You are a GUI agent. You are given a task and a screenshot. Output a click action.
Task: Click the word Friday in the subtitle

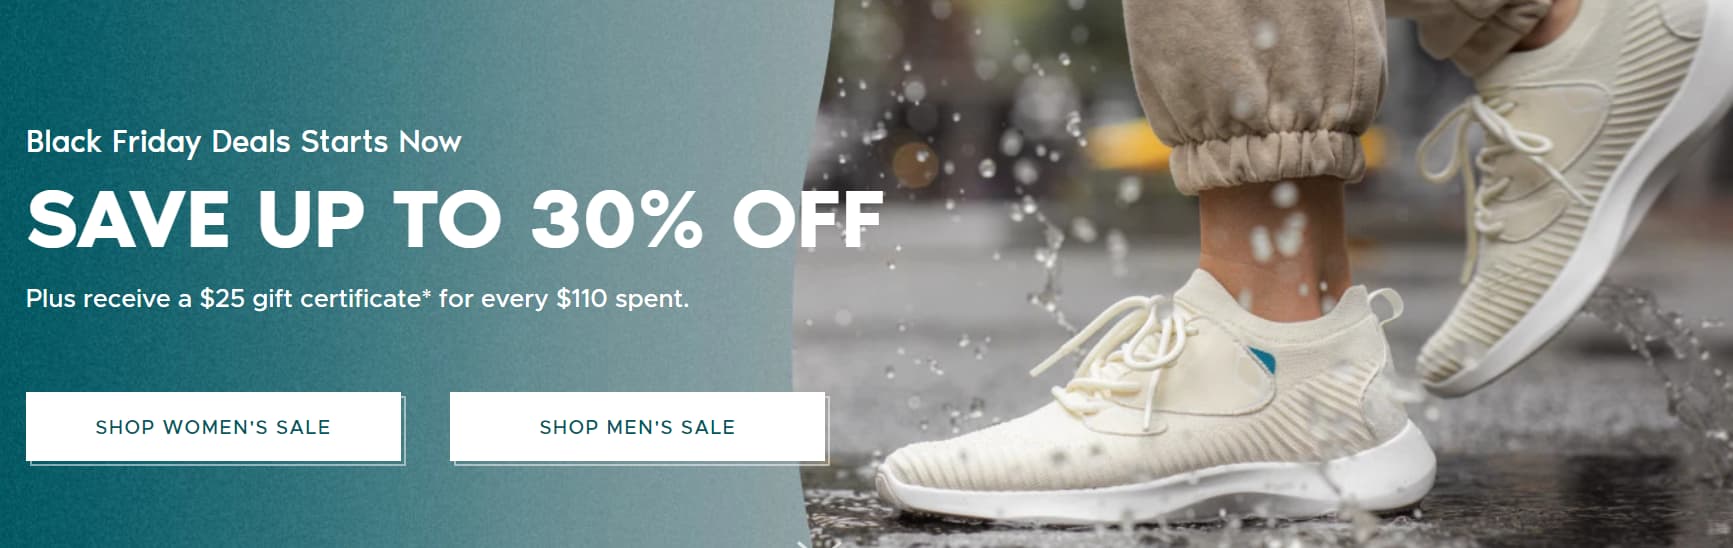tap(156, 142)
